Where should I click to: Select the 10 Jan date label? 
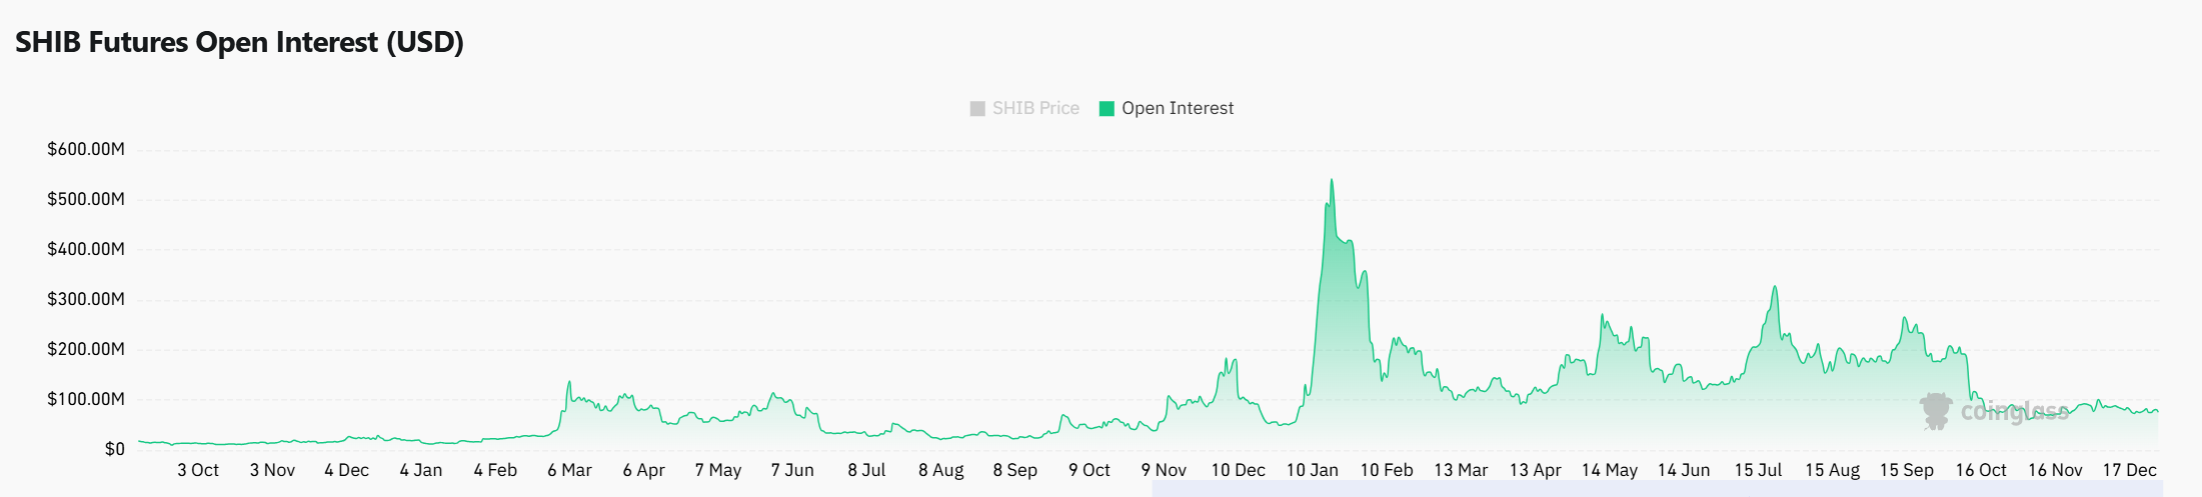(x=1312, y=470)
